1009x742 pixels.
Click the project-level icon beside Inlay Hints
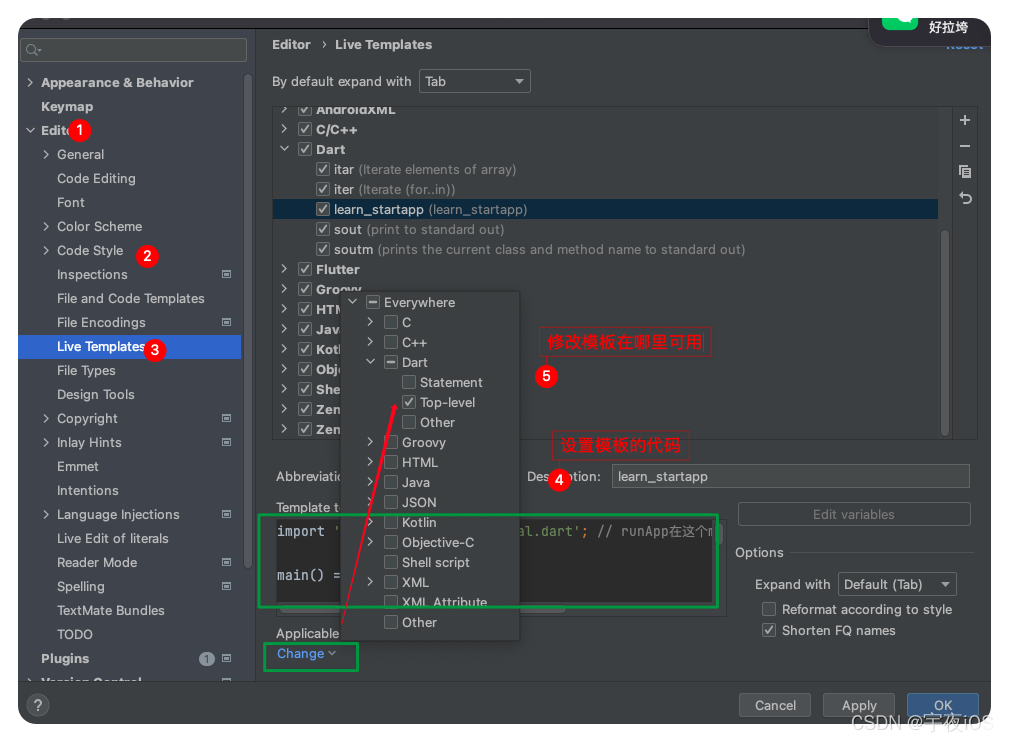point(227,442)
